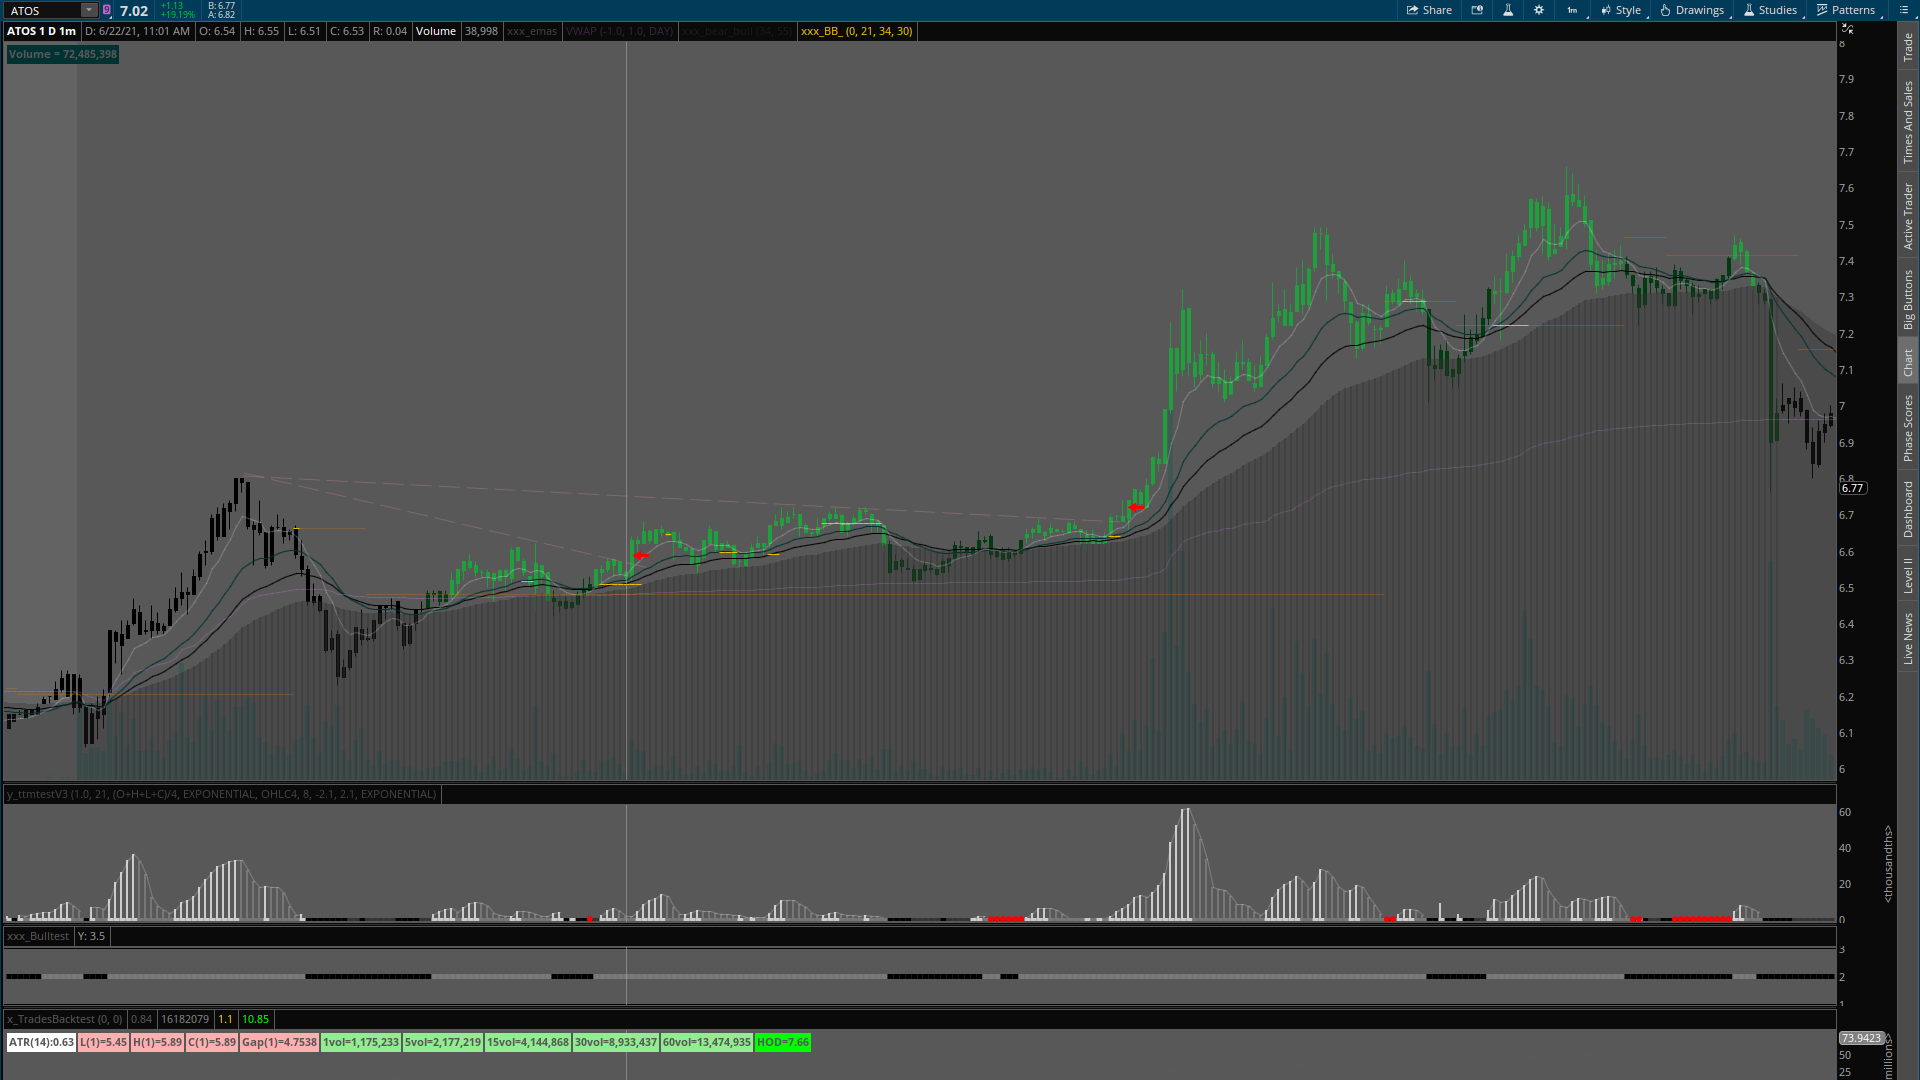
Task: Open the Active Trader side tab
Action: click(x=1908, y=215)
